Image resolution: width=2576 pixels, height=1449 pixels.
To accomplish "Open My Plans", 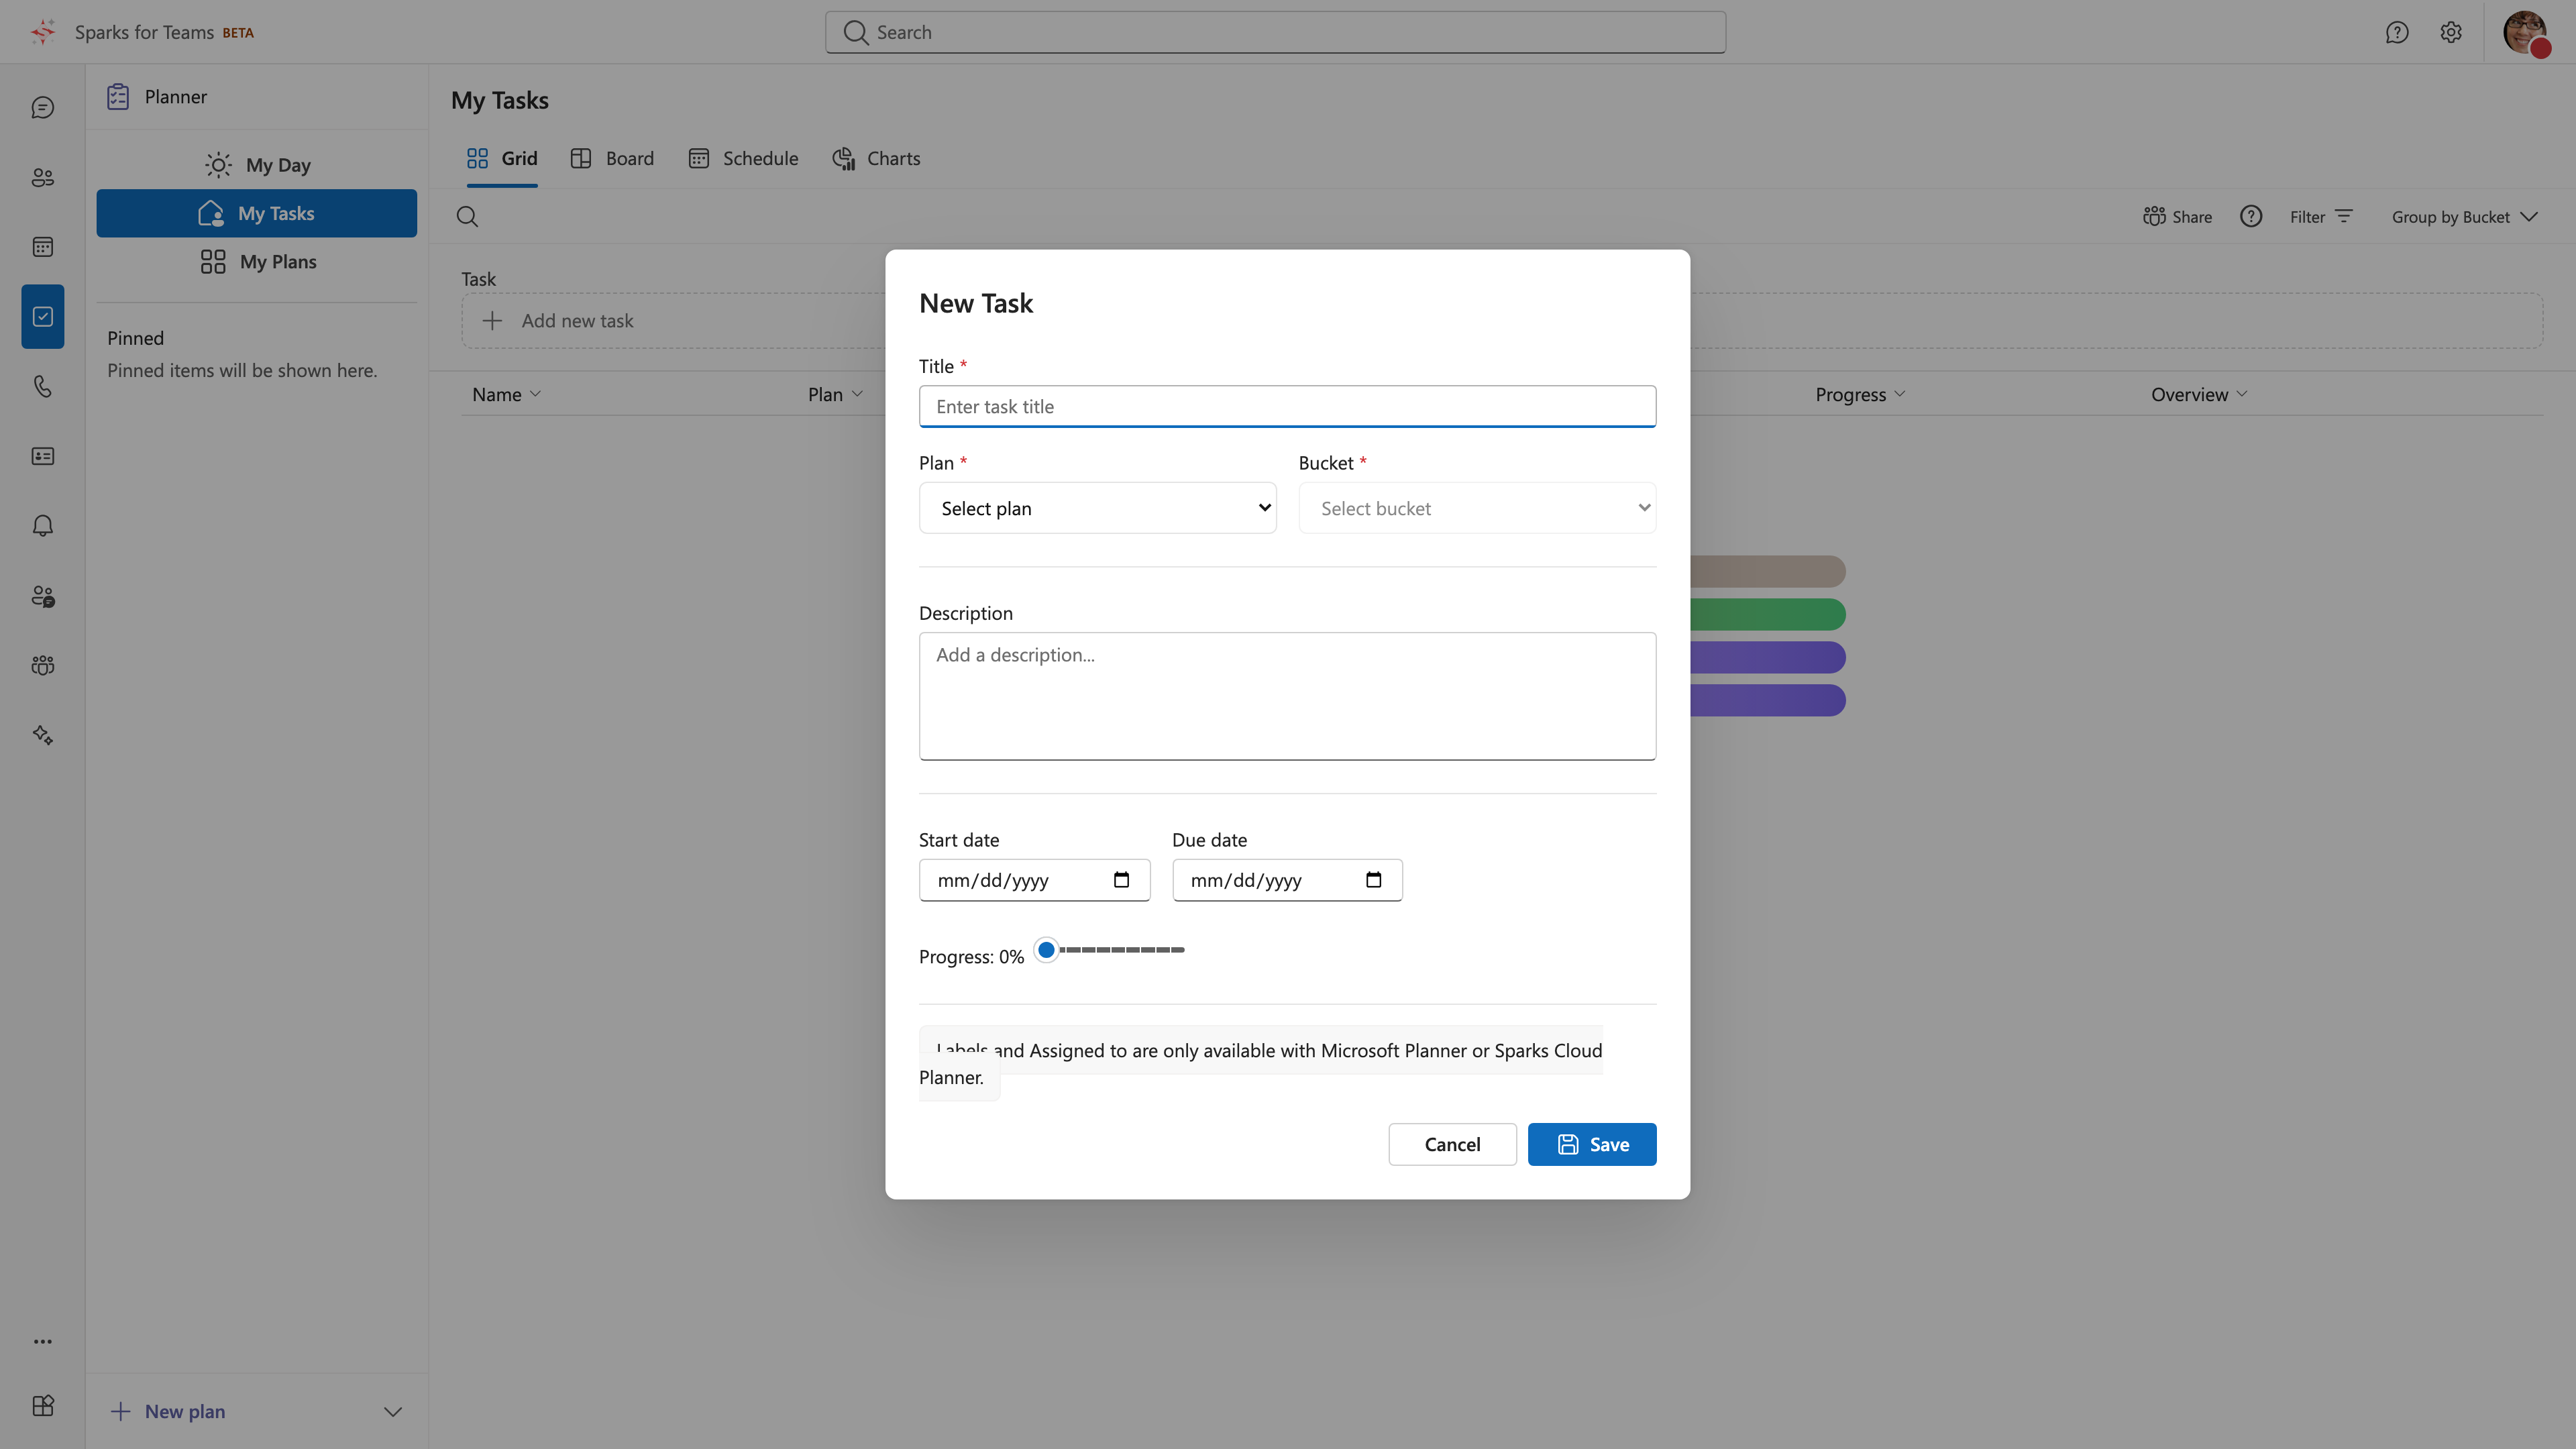I will [257, 262].
